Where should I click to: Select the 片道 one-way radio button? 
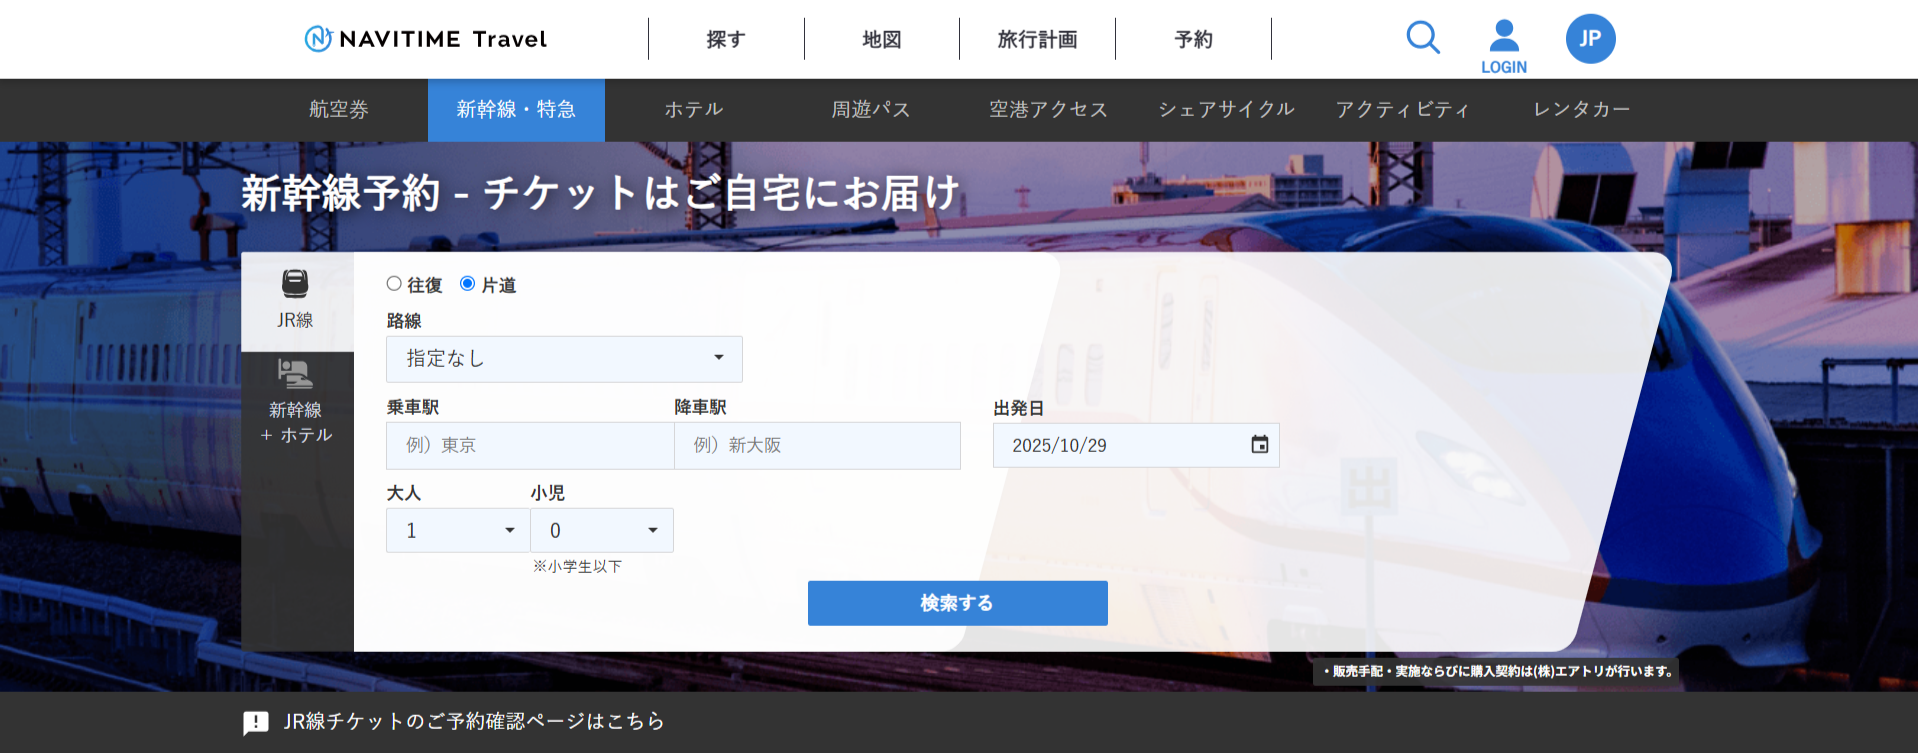(467, 284)
